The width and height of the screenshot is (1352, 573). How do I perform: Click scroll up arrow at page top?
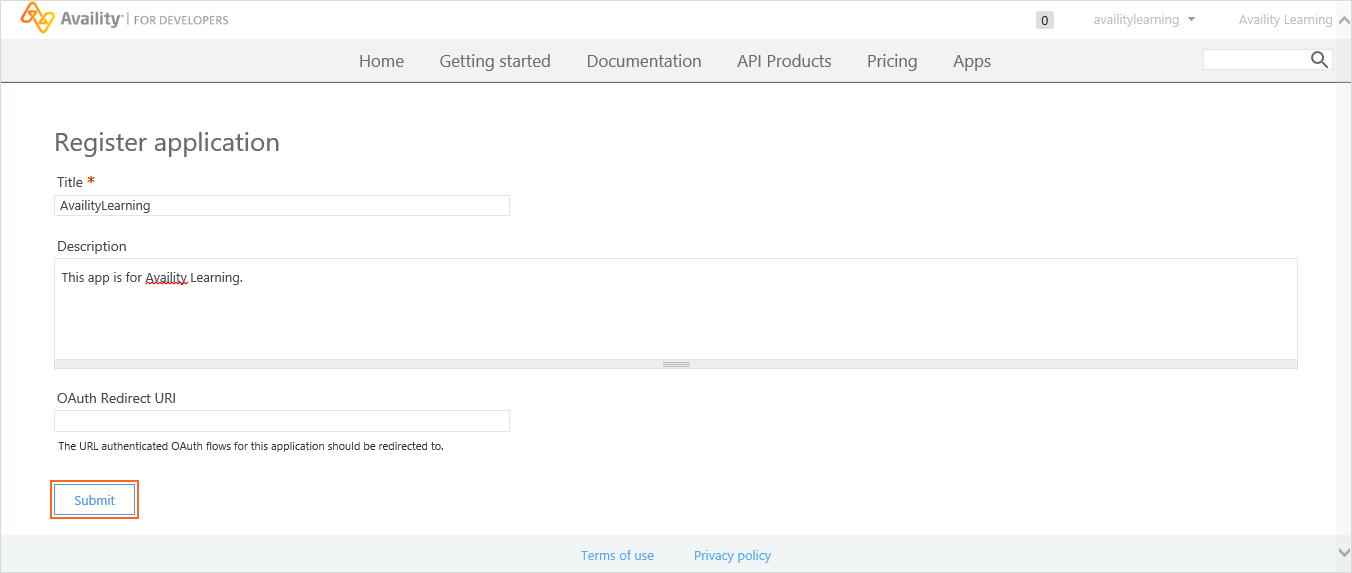(x=1343, y=20)
